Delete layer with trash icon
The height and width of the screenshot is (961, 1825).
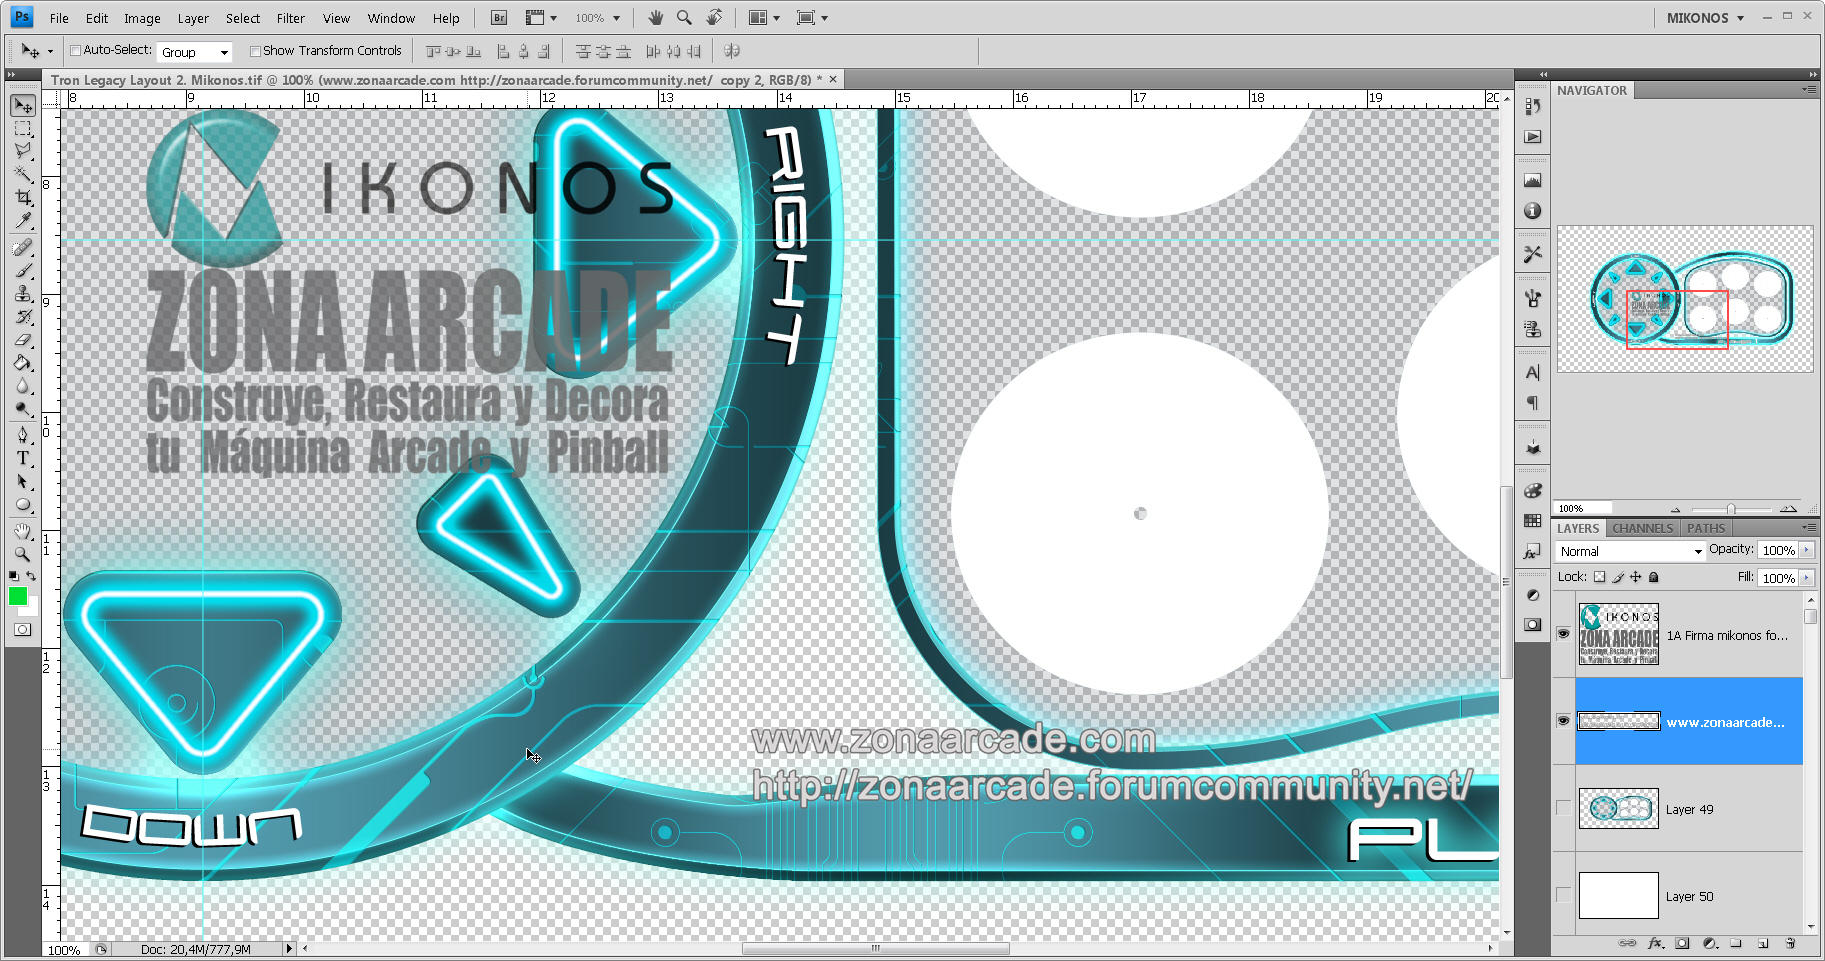click(1790, 943)
